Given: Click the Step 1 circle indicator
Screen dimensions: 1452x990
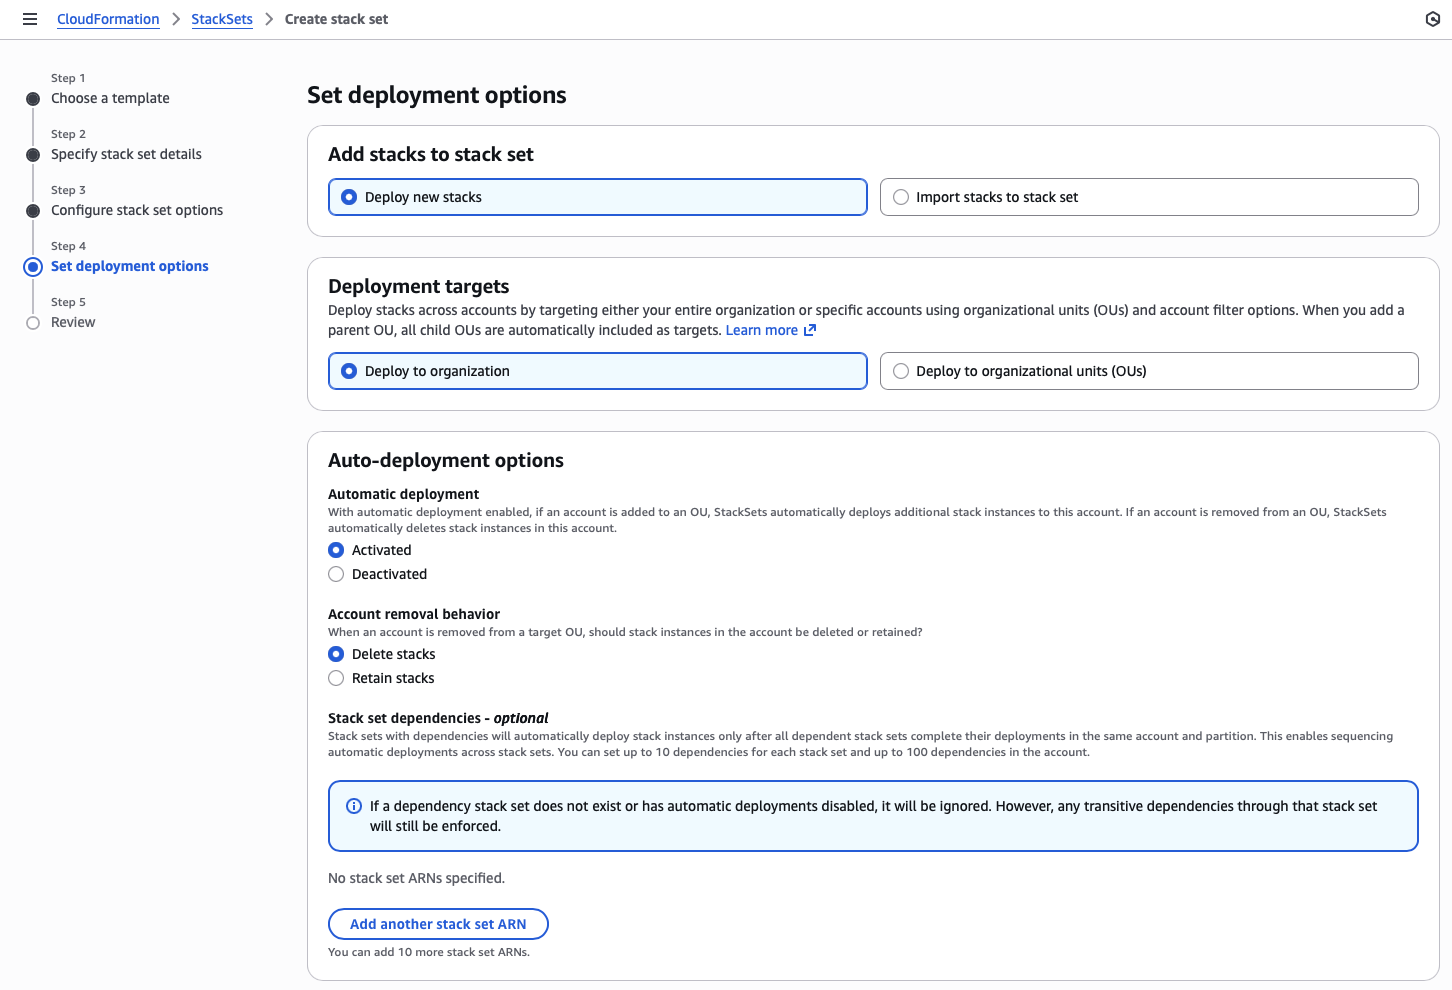Looking at the screenshot, I should pos(33,99).
